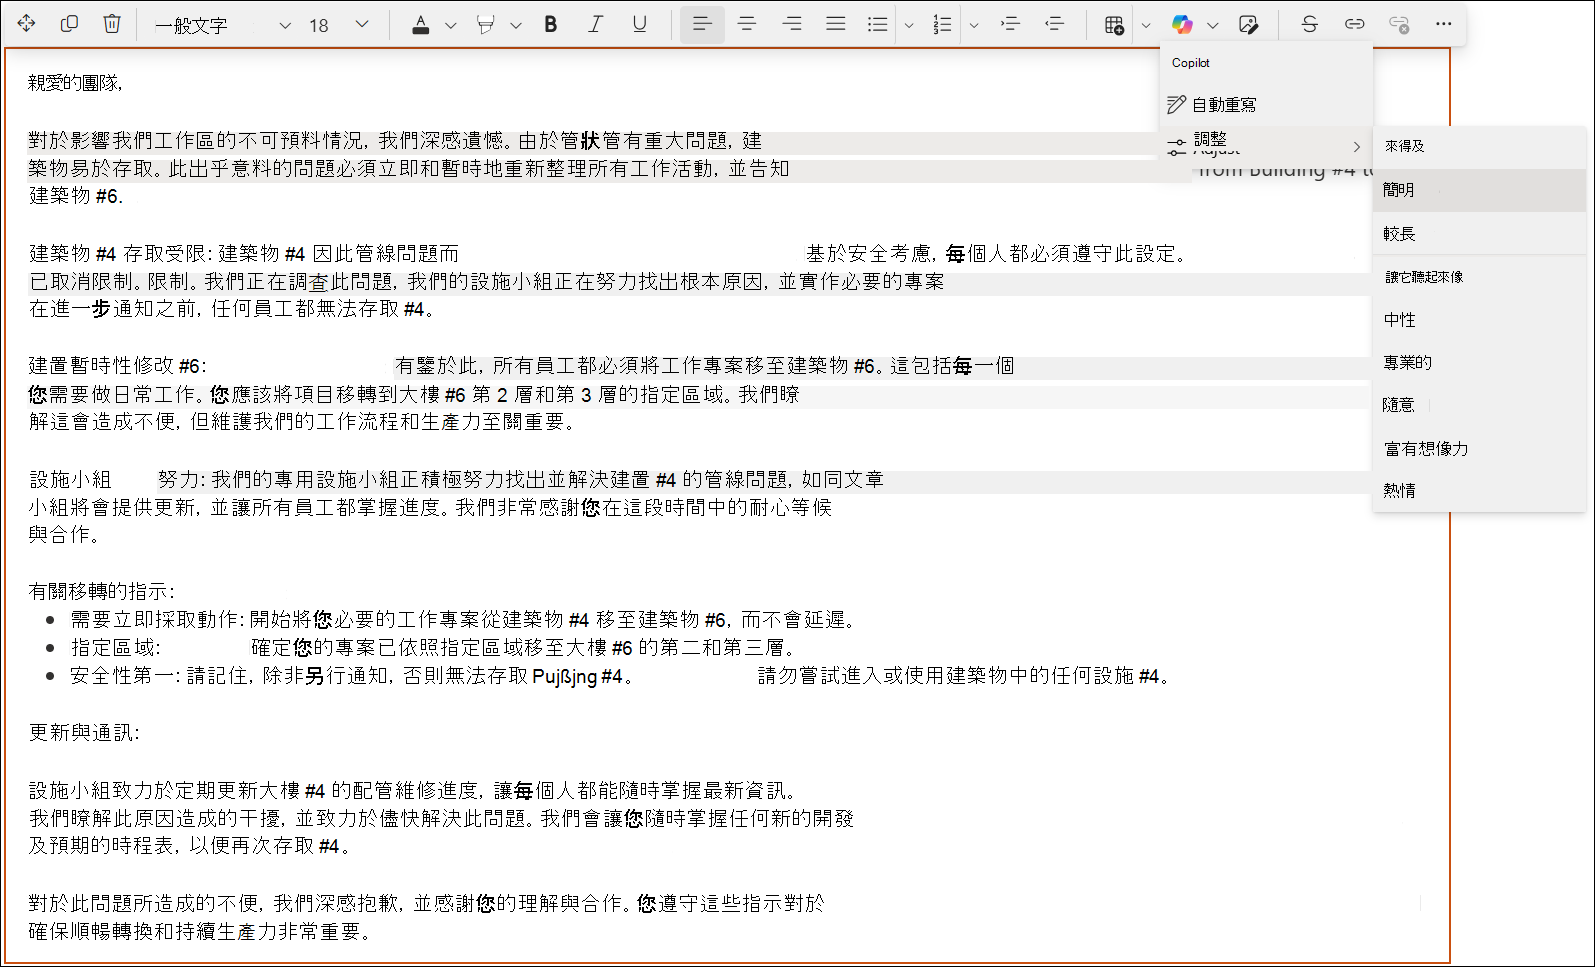
Task: Apply the highlight color marker
Action: coord(486,25)
